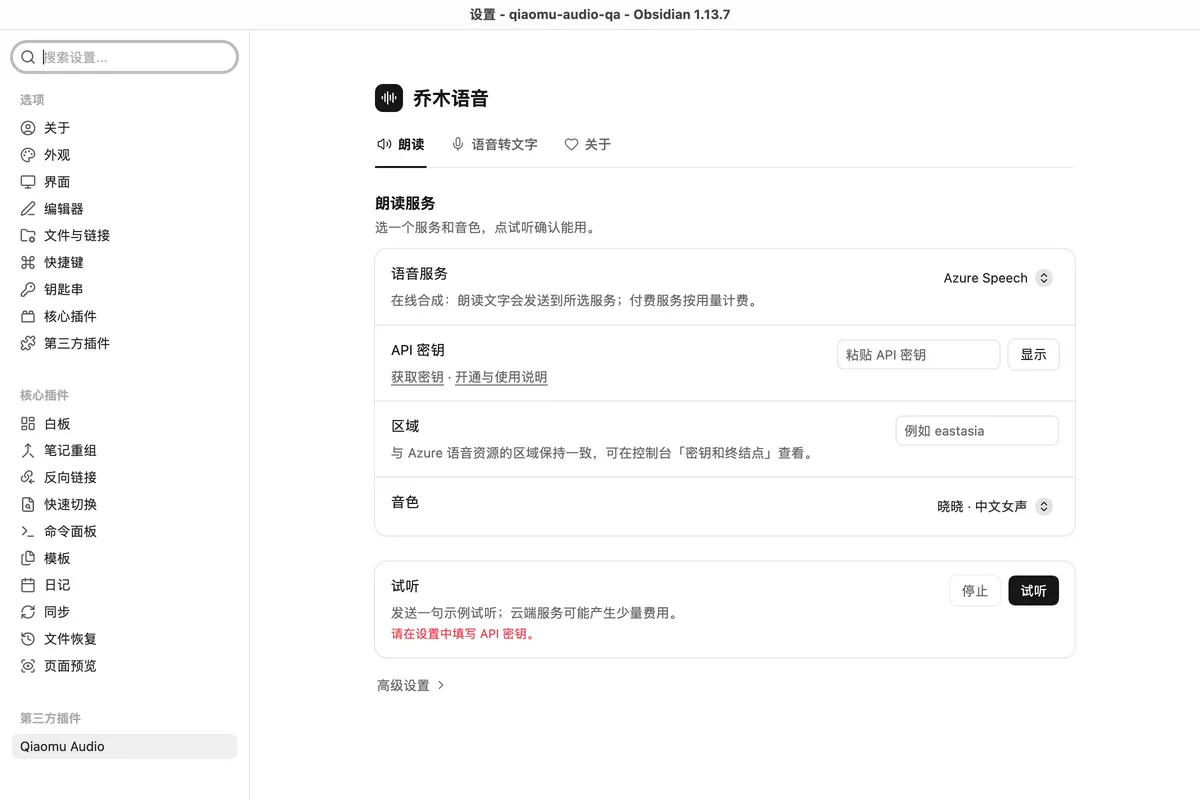1200x800 pixels.
Task: Open the Azure Speech service dropdown
Action: tap(997, 278)
